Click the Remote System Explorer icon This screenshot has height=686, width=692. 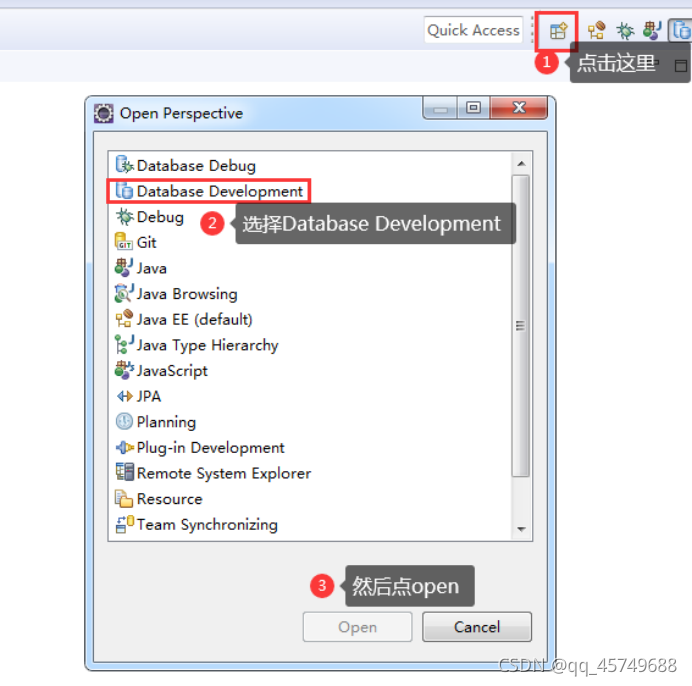tap(124, 473)
